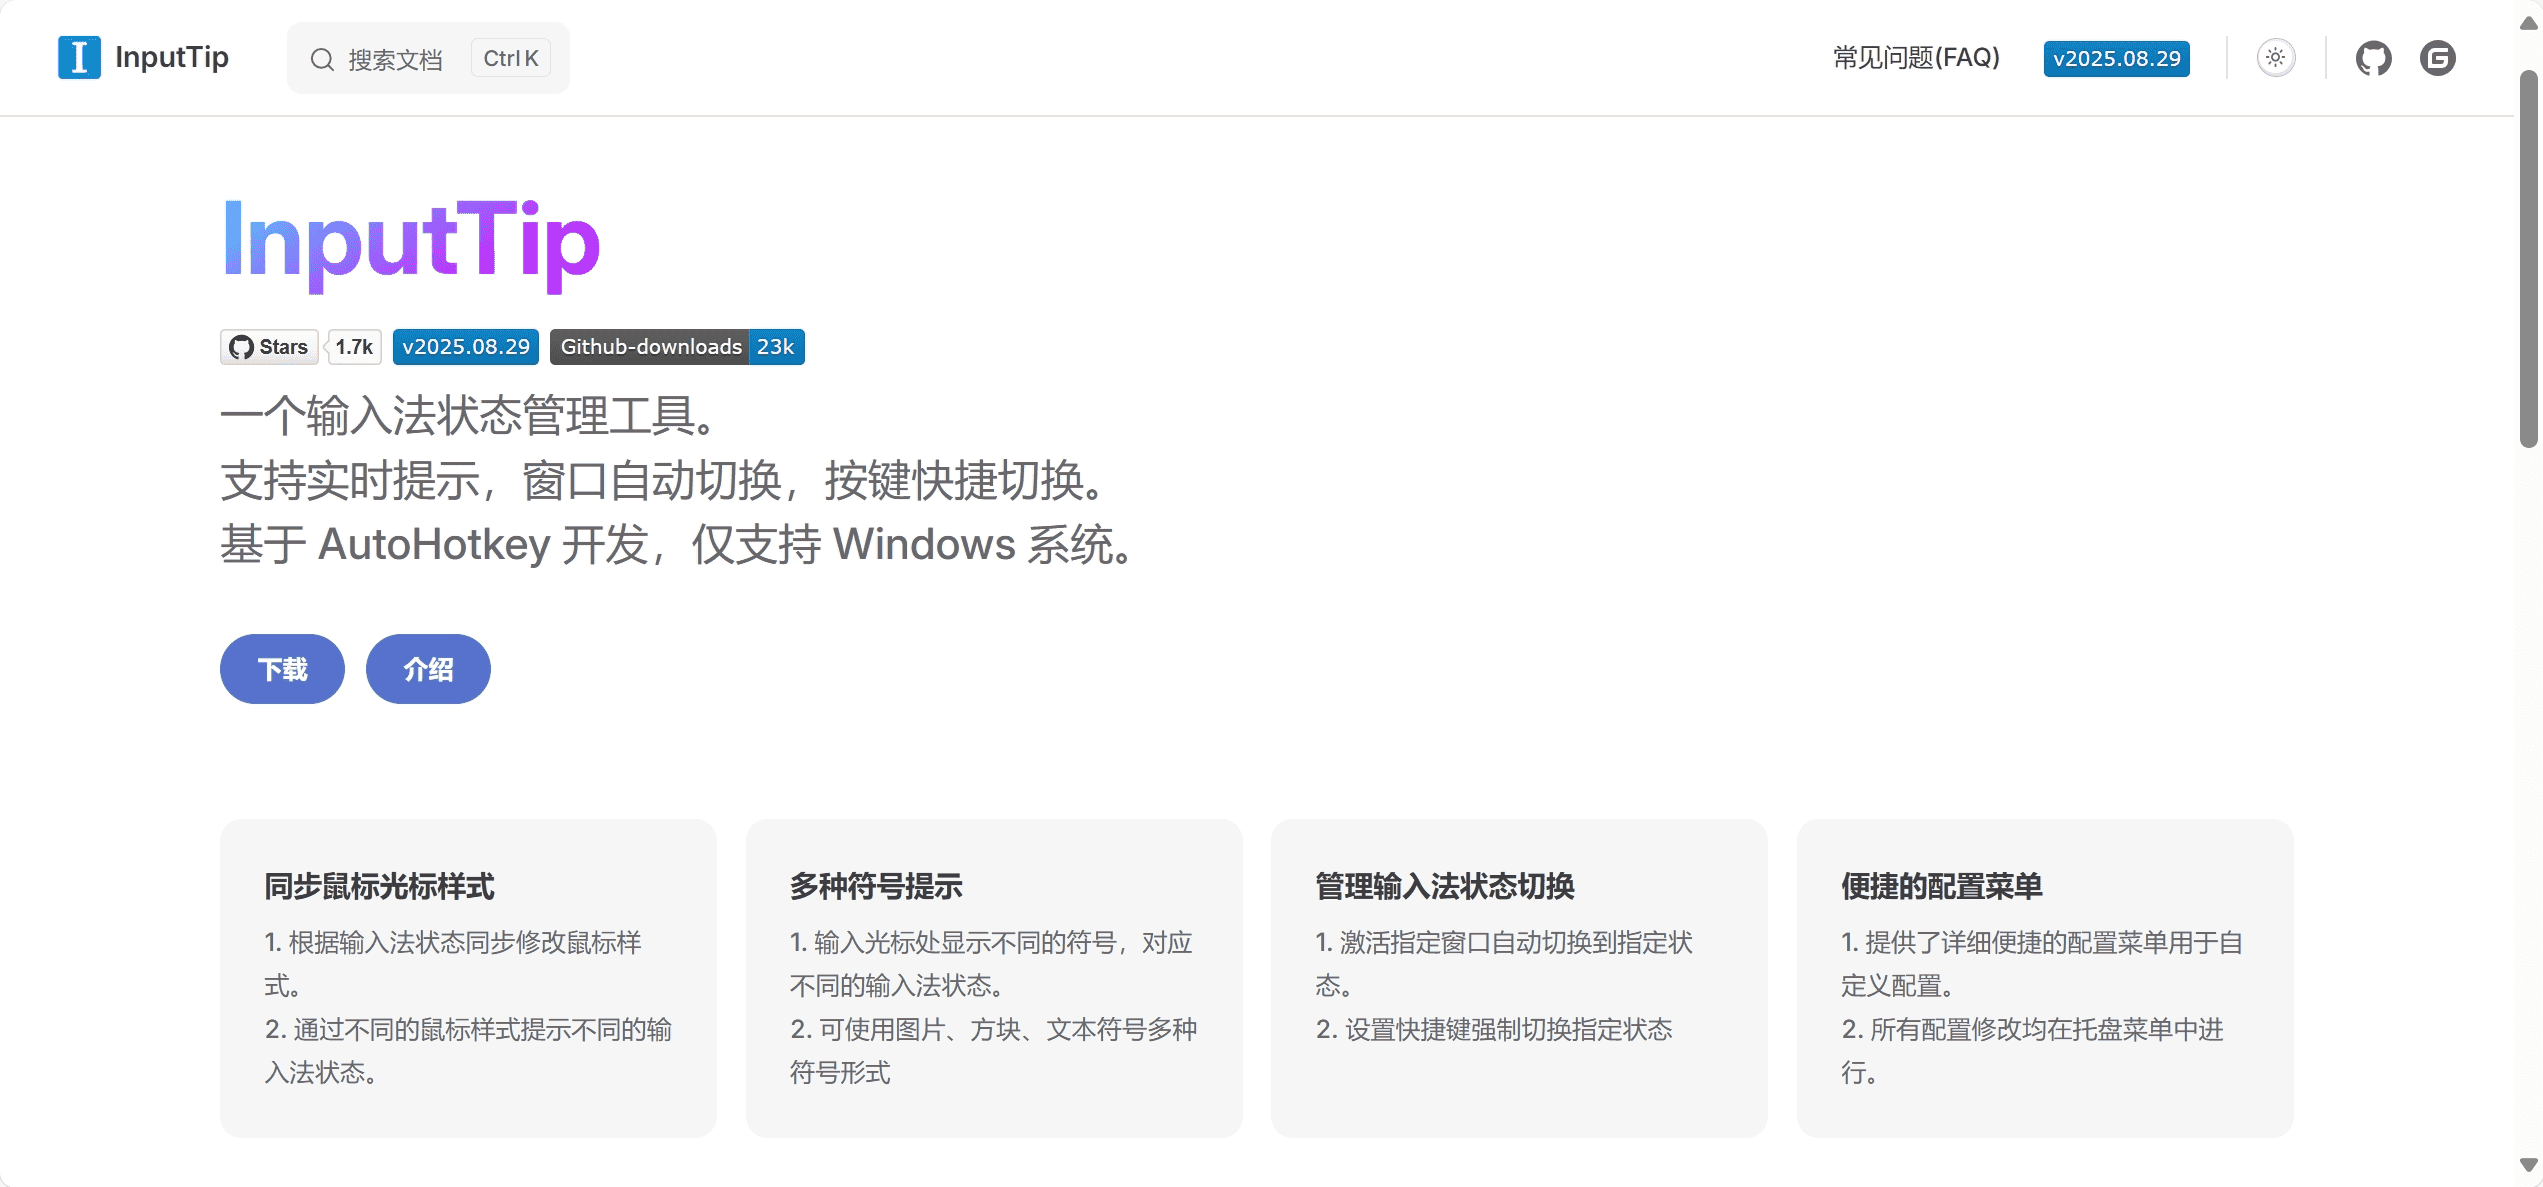The width and height of the screenshot is (2543, 1187).
Task: Click the Ctrl K shortcut badge
Action: pyautogui.click(x=510, y=58)
